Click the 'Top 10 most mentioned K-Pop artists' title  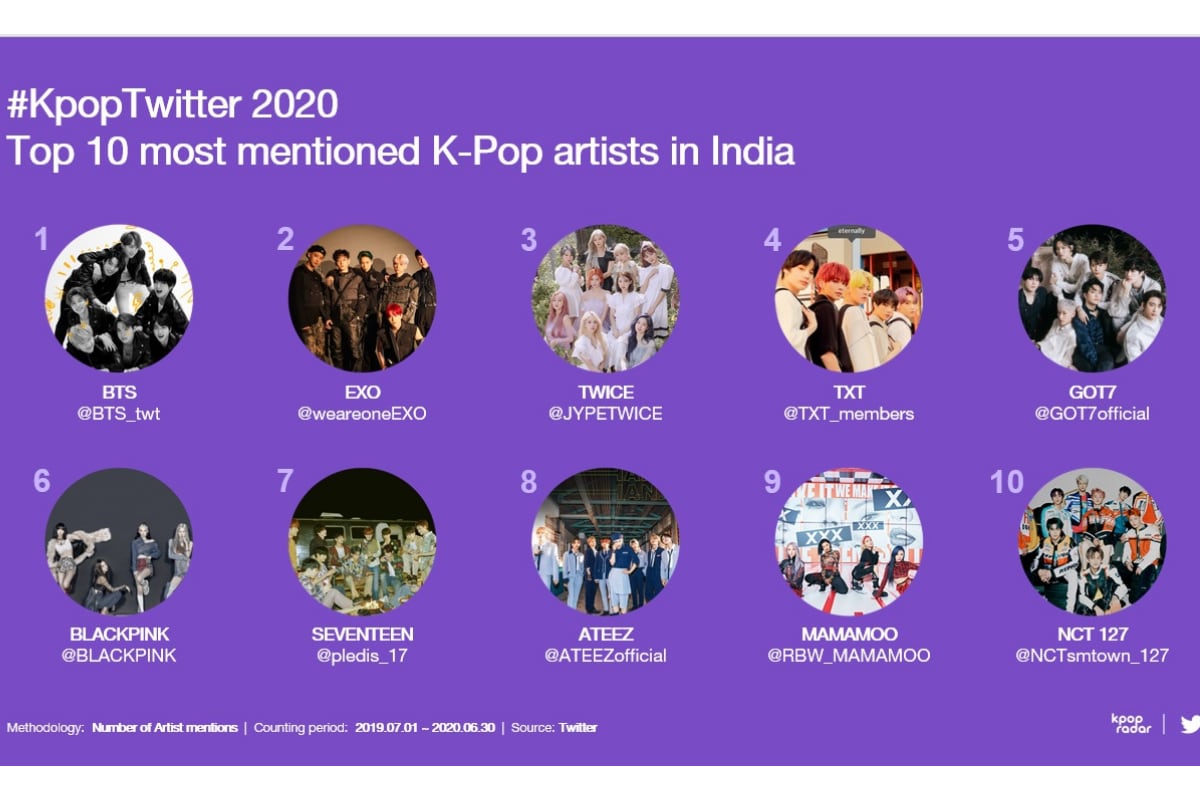point(401,150)
